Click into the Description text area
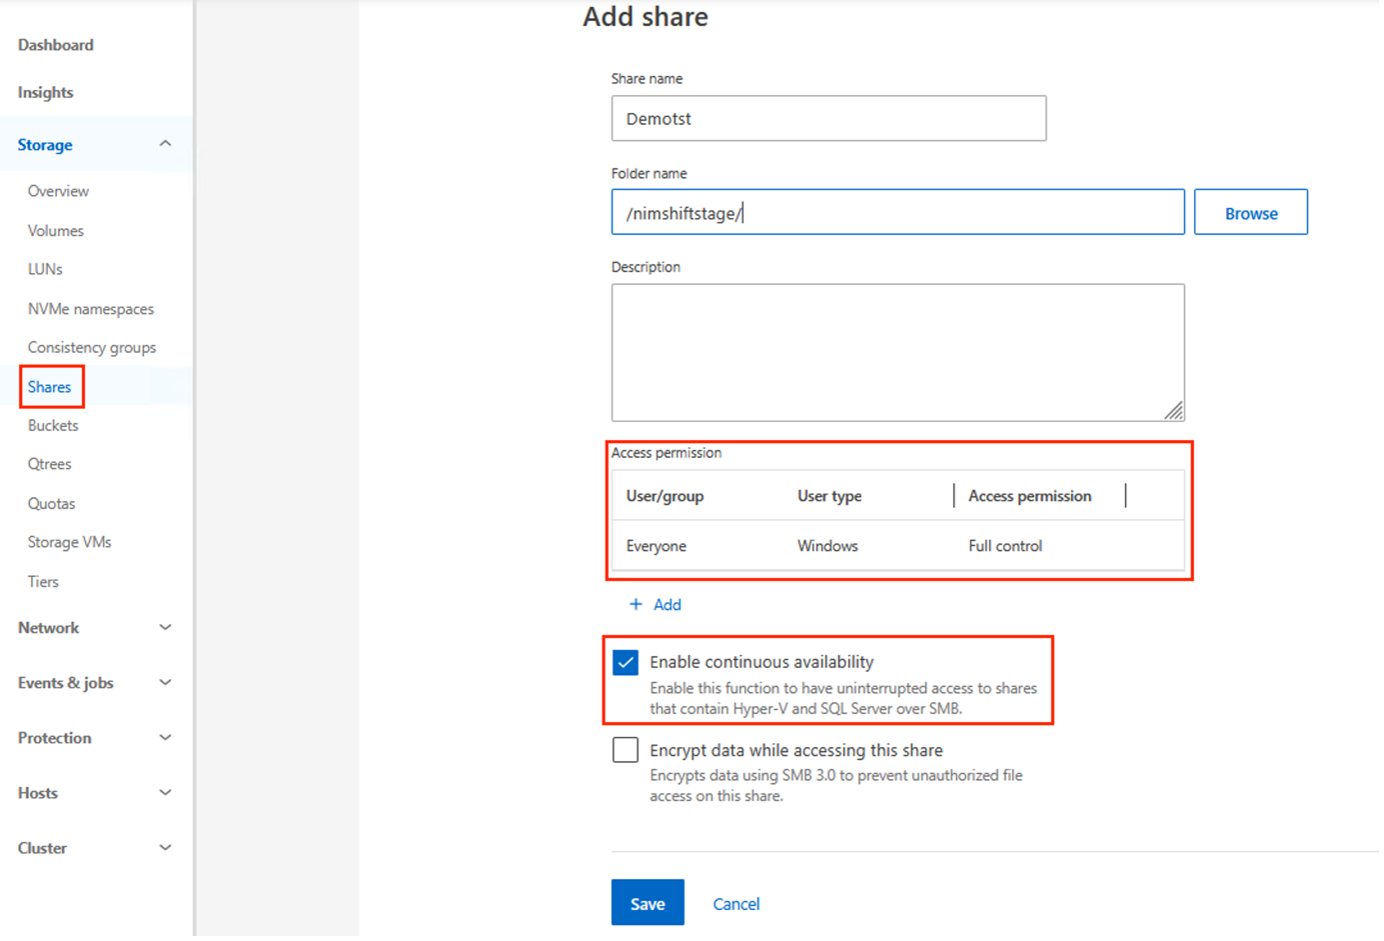1384x941 pixels. click(897, 352)
